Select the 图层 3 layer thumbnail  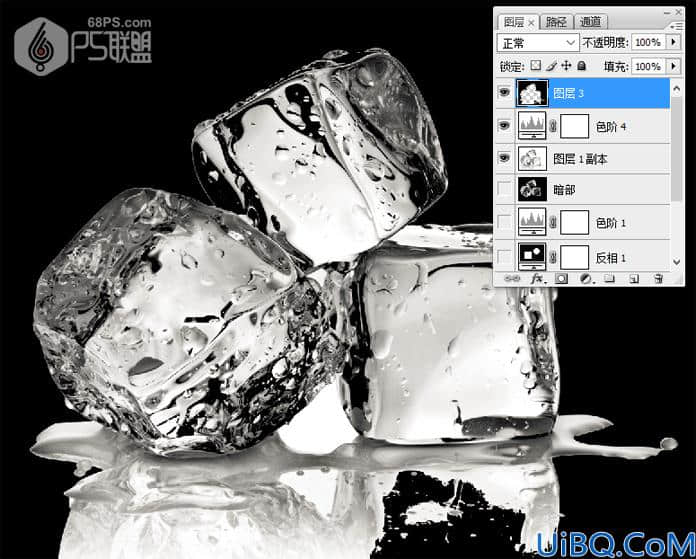[532, 93]
